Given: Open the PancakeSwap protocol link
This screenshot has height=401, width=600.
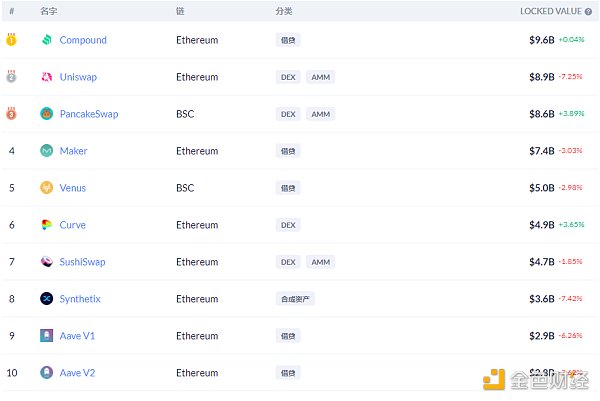Looking at the screenshot, I should (89, 114).
